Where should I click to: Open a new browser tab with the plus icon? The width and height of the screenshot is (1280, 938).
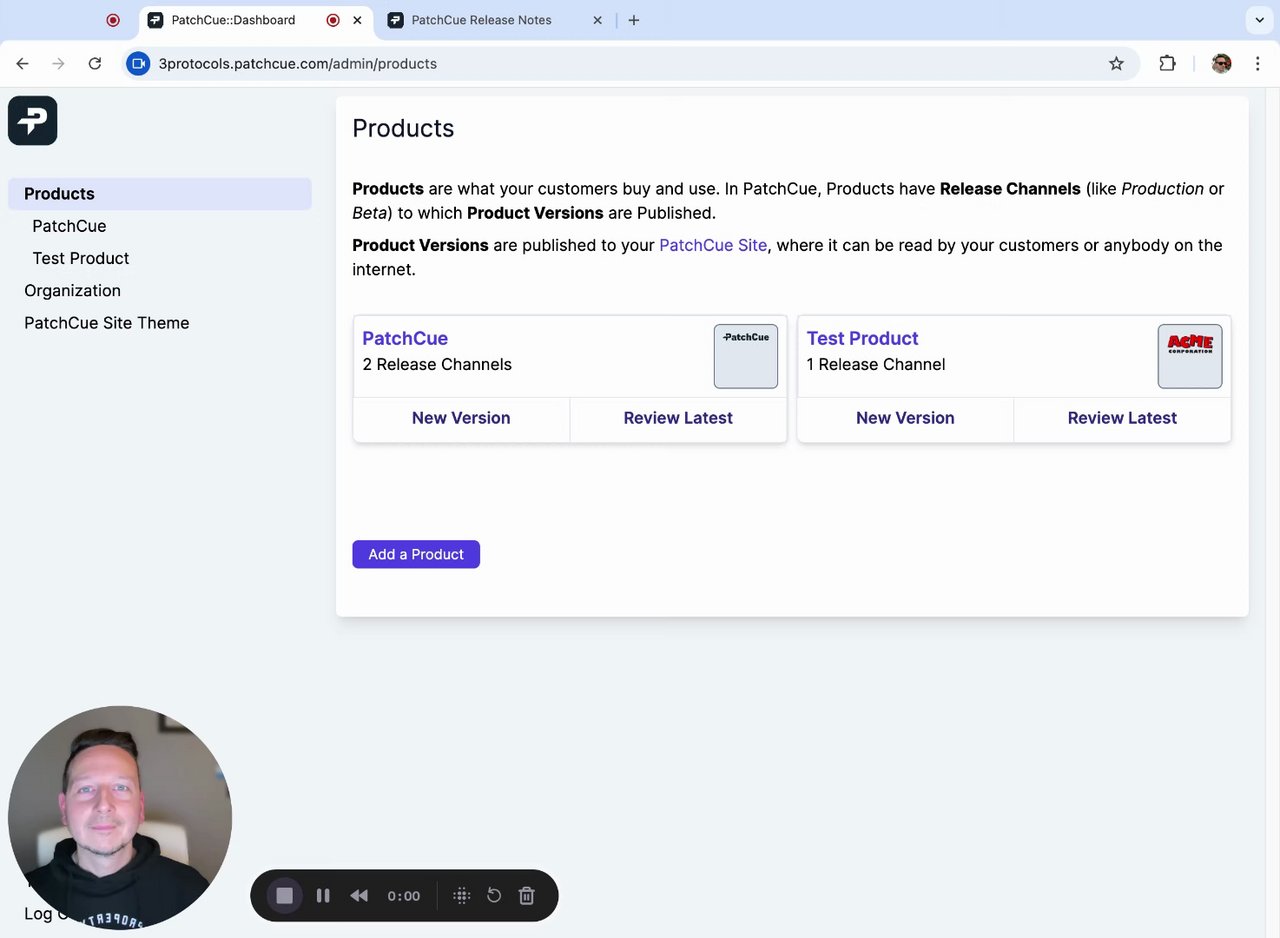click(x=633, y=20)
